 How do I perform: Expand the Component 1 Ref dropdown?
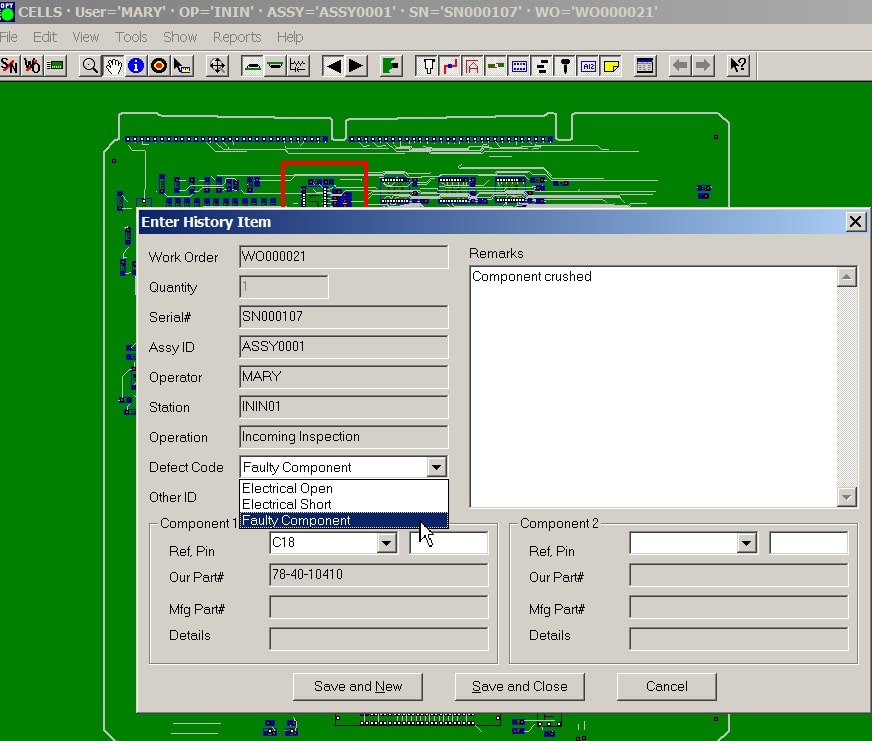click(x=386, y=543)
